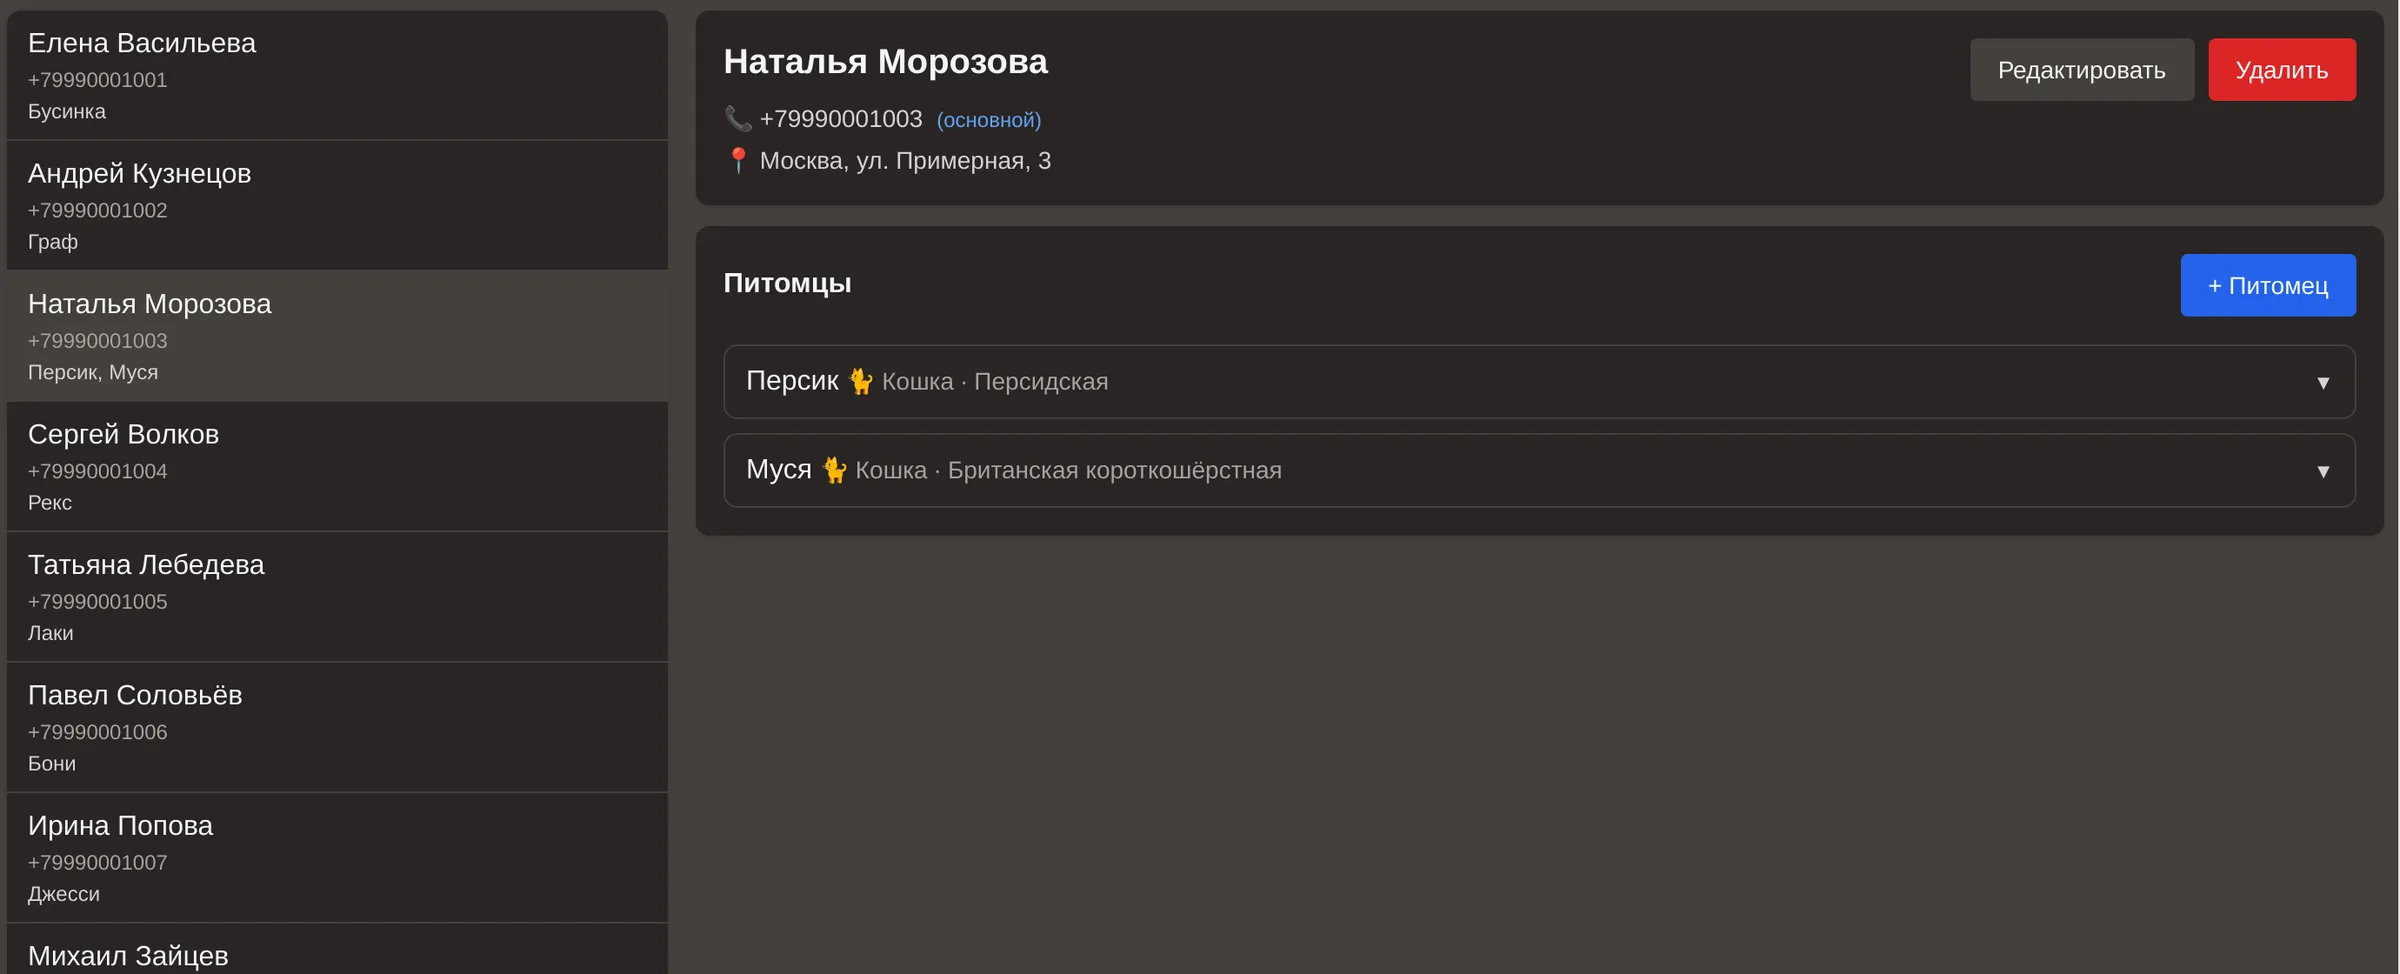Select client Наталья Морозова in the list
2400x974 pixels.
pos(337,336)
